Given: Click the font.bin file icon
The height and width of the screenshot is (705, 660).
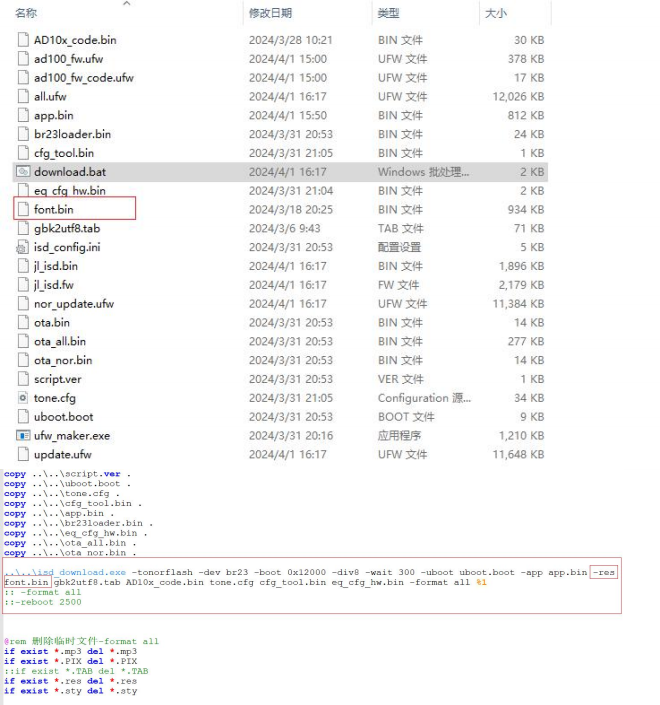Looking at the screenshot, I should 23,210.
